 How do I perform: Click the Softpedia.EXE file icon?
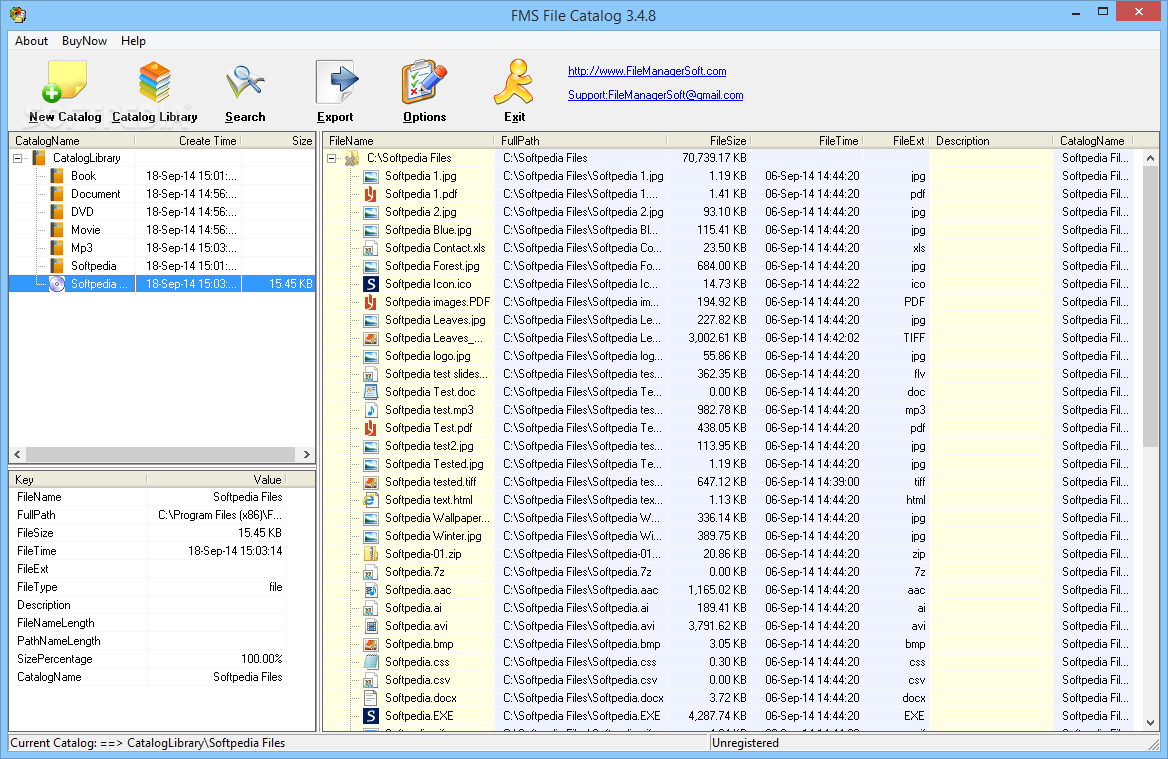pyautogui.click(x=369, y=716)
